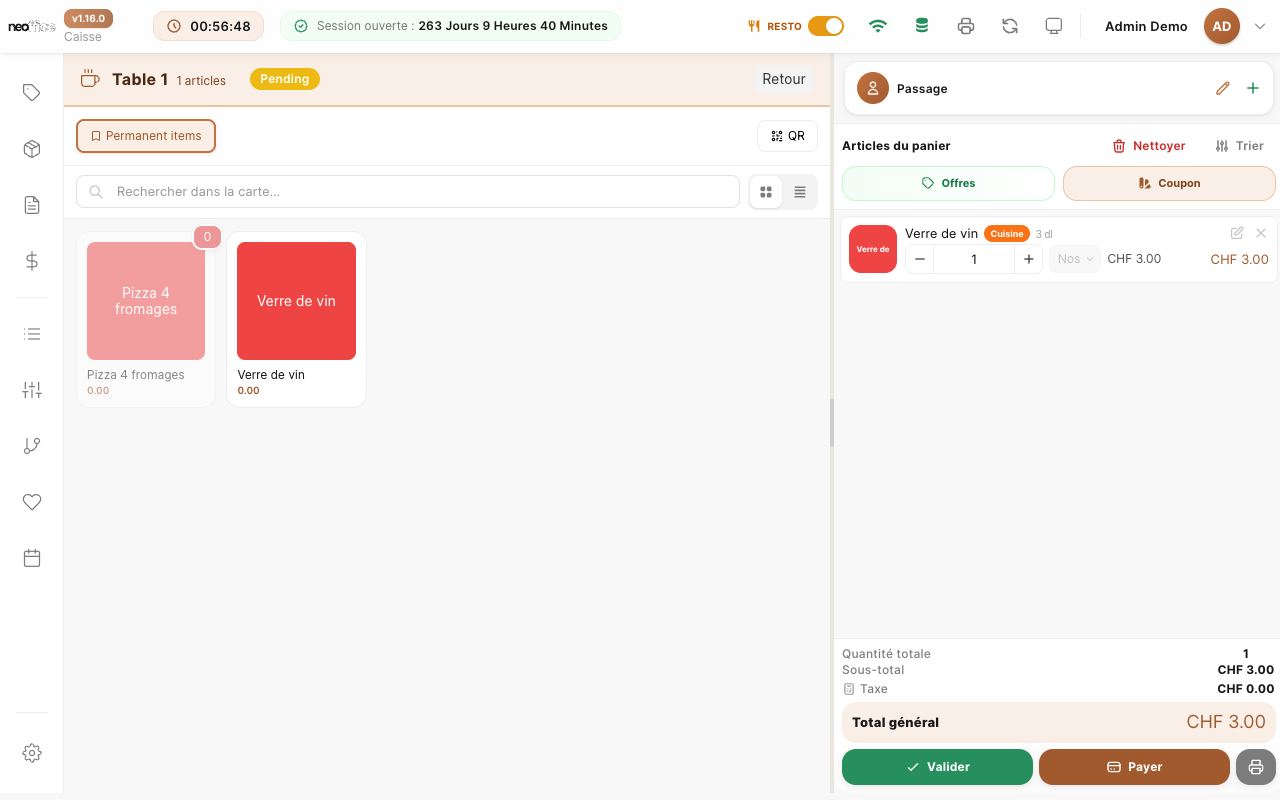Click the Retour button
Viewport: 1280px width, 800px height.
(x=784, y=79)
